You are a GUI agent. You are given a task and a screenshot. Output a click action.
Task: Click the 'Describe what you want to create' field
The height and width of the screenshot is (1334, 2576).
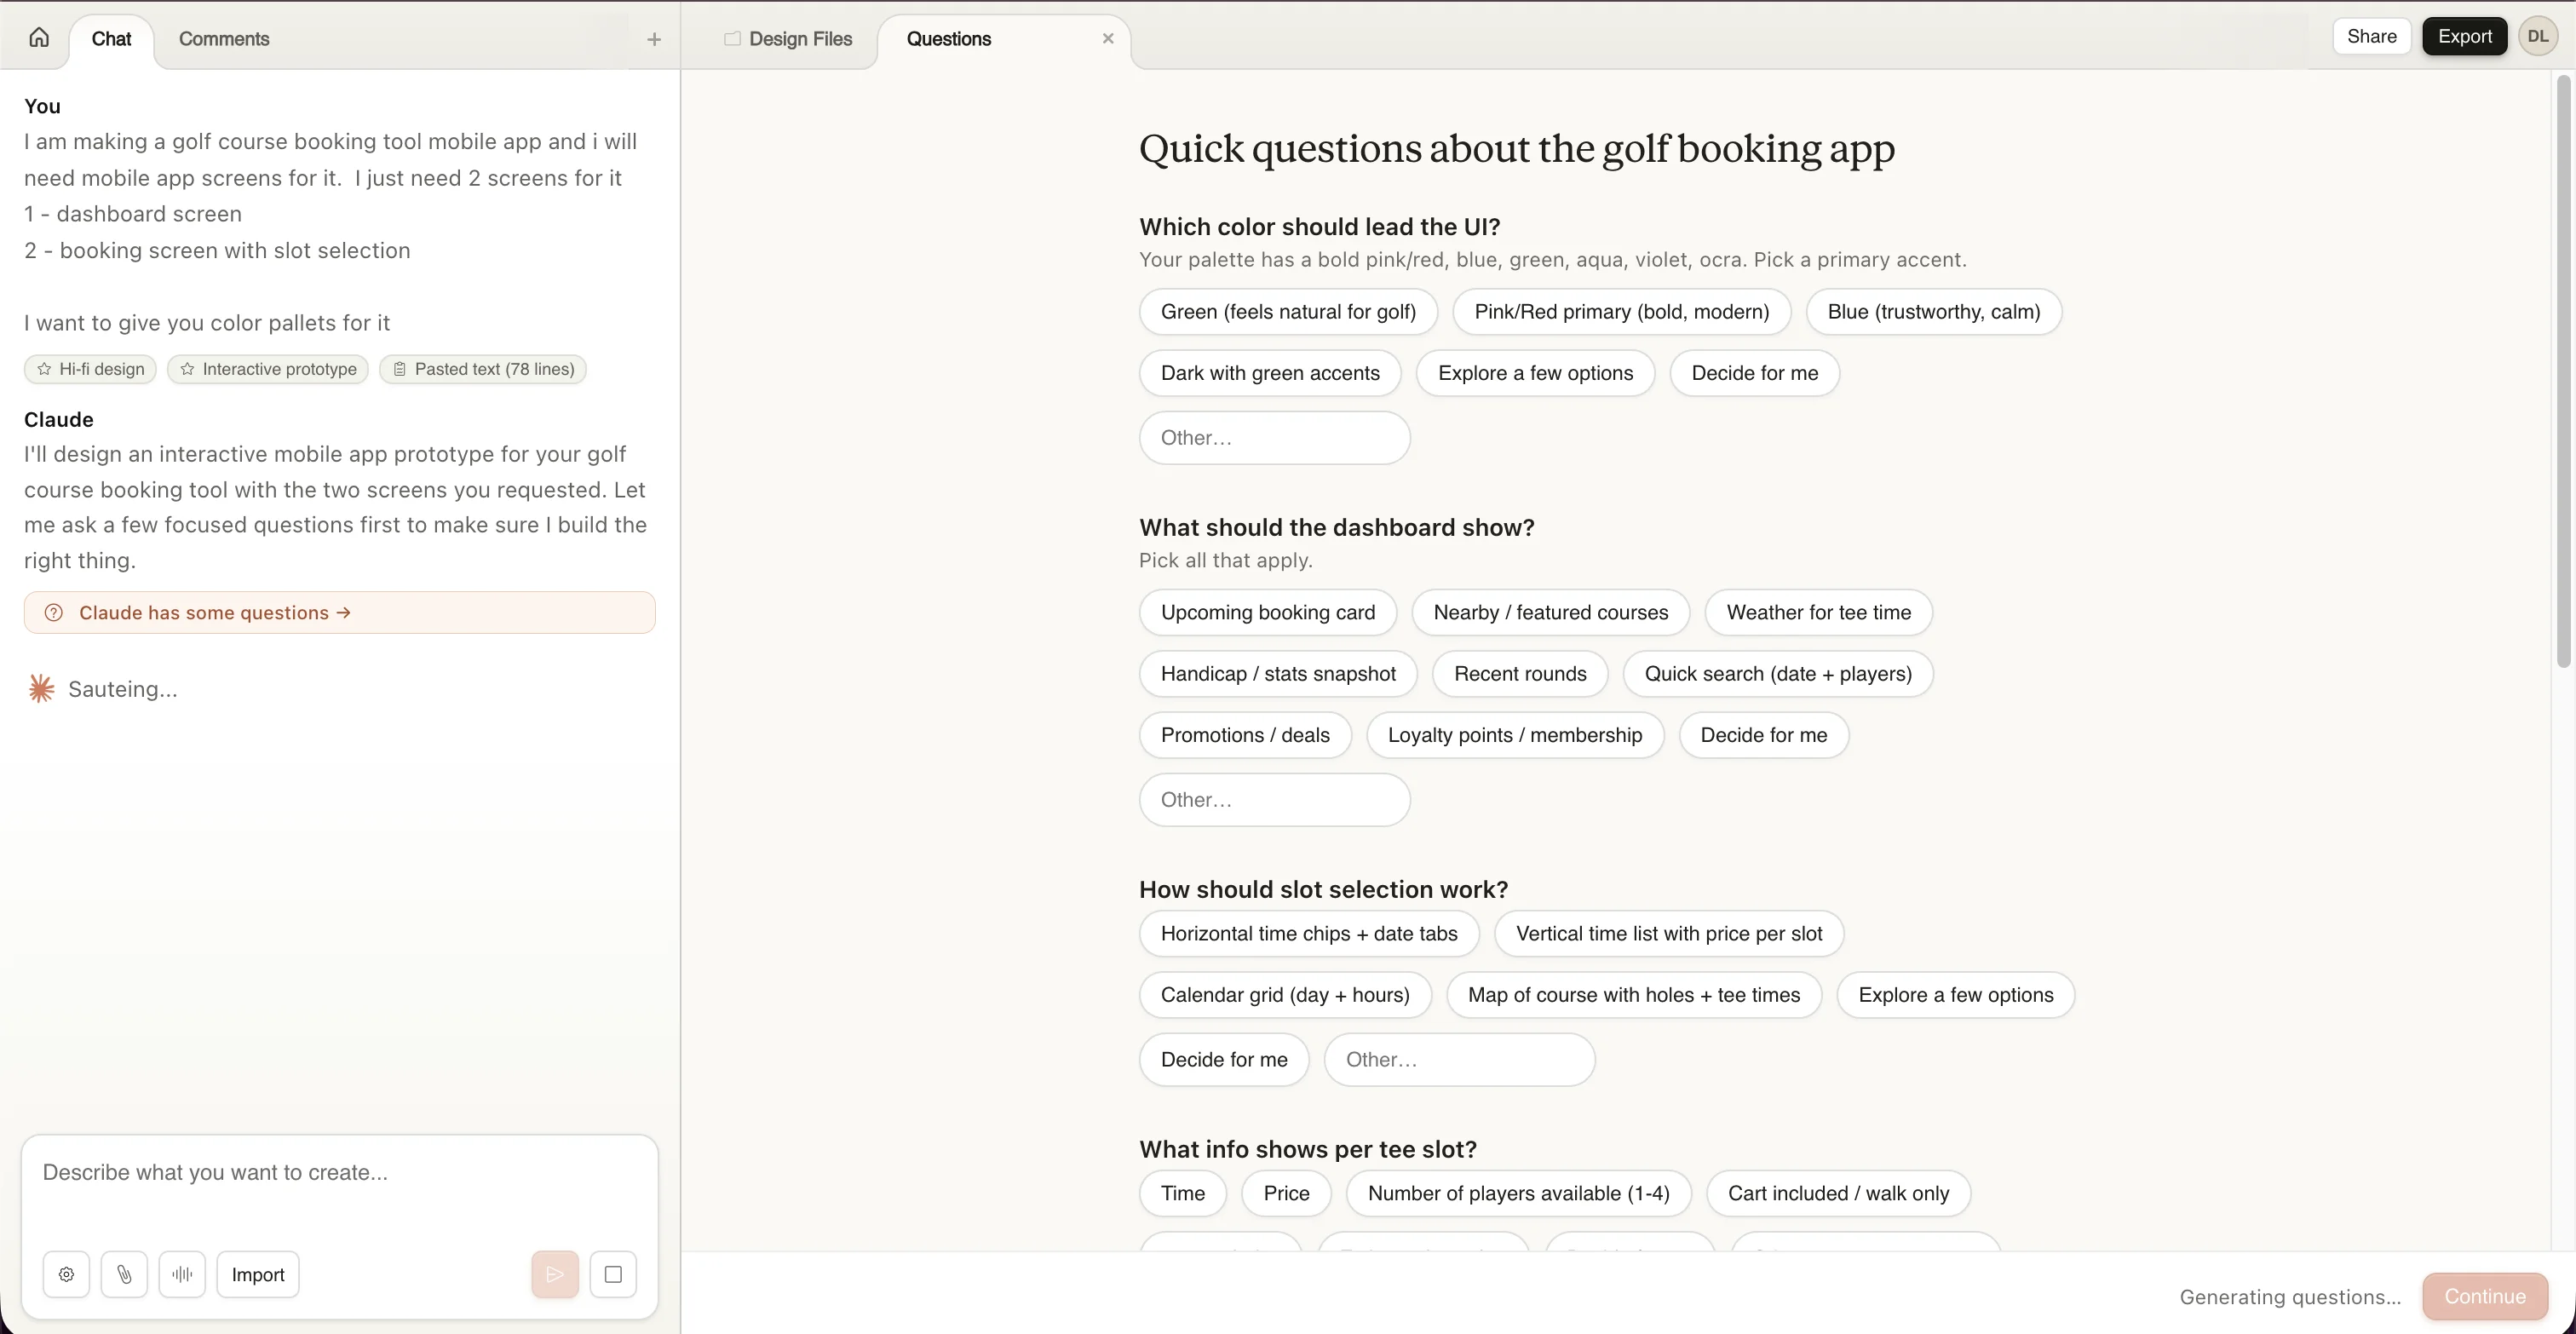[339, 1173]
